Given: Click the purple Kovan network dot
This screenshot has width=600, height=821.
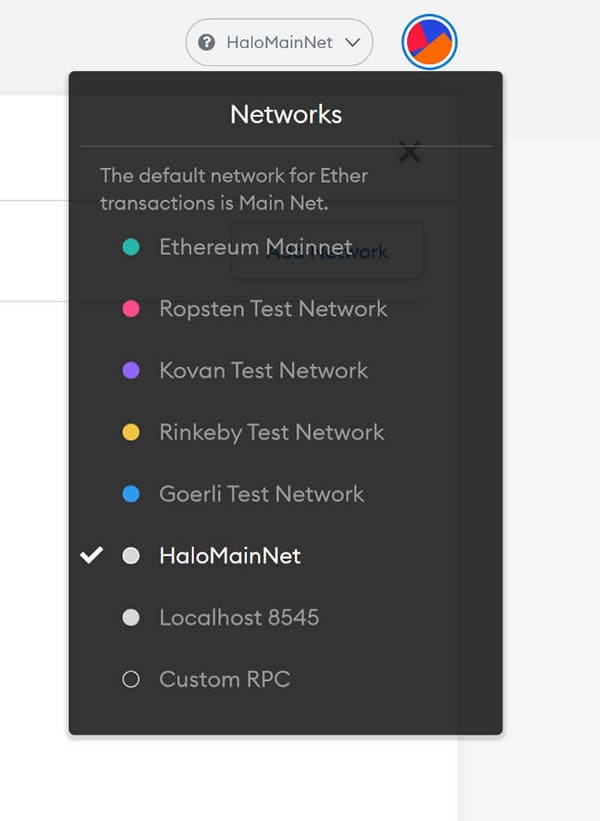Looking at the screenshot, I should click(x=131, y=370).
